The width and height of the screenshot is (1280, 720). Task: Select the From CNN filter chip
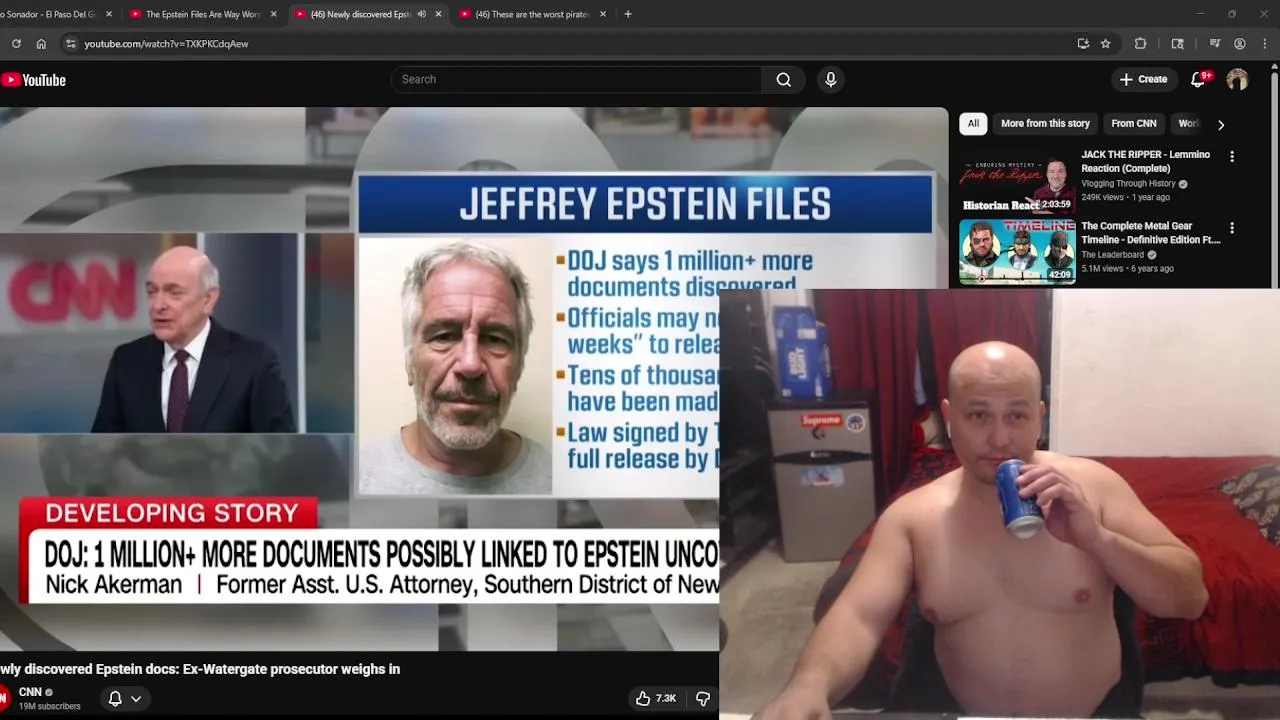coord(1134,123)
